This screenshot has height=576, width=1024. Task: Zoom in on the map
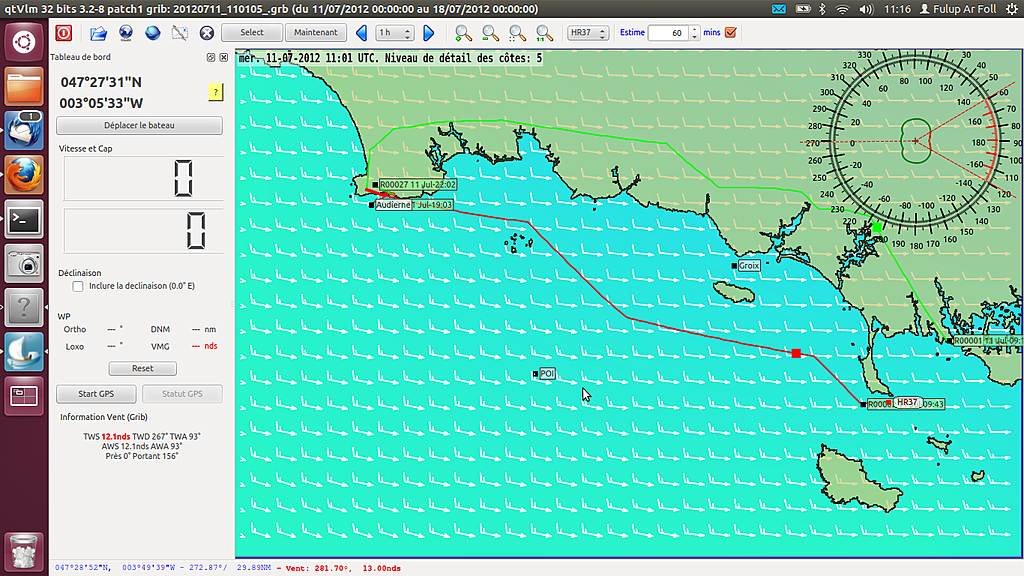pos(463,33)
